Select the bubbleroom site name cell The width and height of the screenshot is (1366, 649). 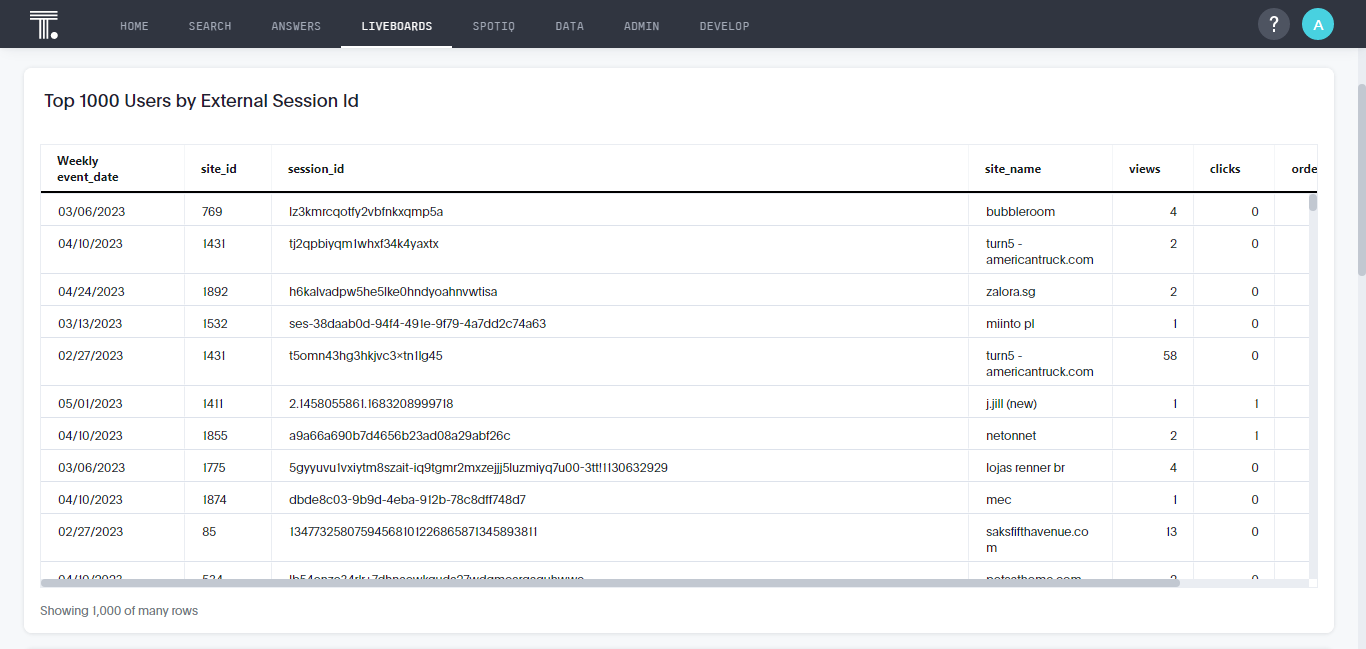1020,212
